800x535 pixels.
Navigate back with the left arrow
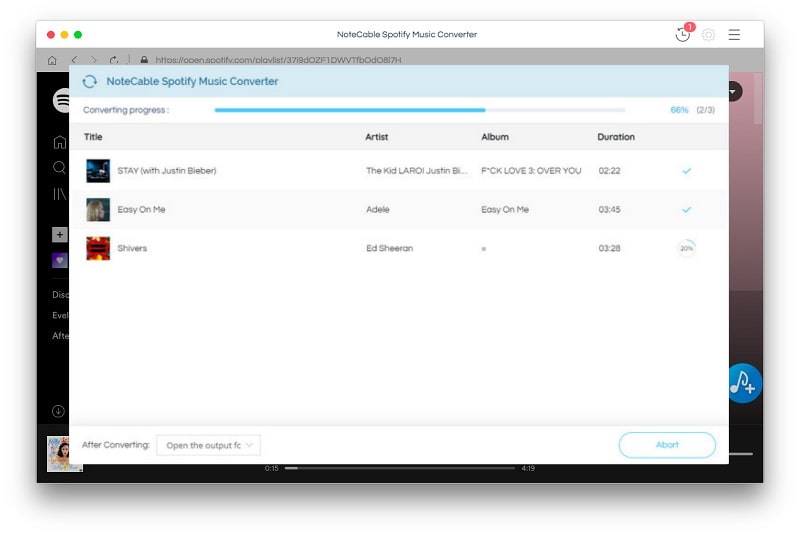[74, 60]
